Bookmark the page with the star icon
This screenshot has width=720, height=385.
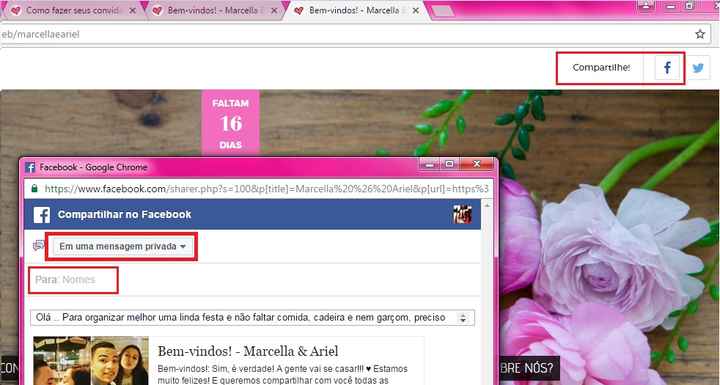click(x=700, y=34)
